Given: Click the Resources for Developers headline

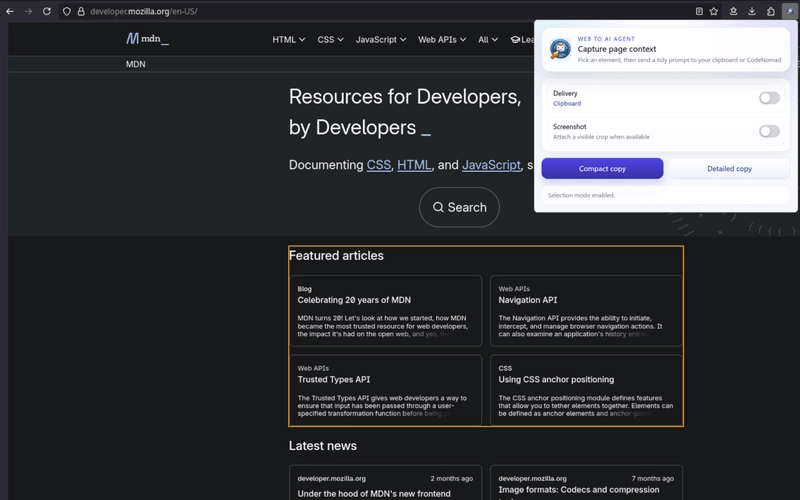Looking at the screenshot, I should coord(405,112).
